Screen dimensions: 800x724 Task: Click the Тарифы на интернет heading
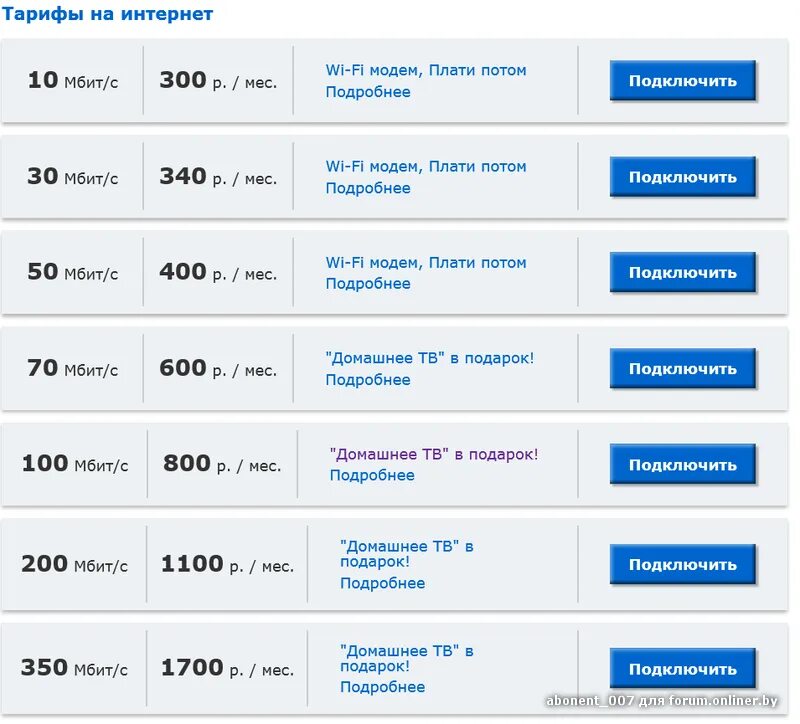(107, 14)
